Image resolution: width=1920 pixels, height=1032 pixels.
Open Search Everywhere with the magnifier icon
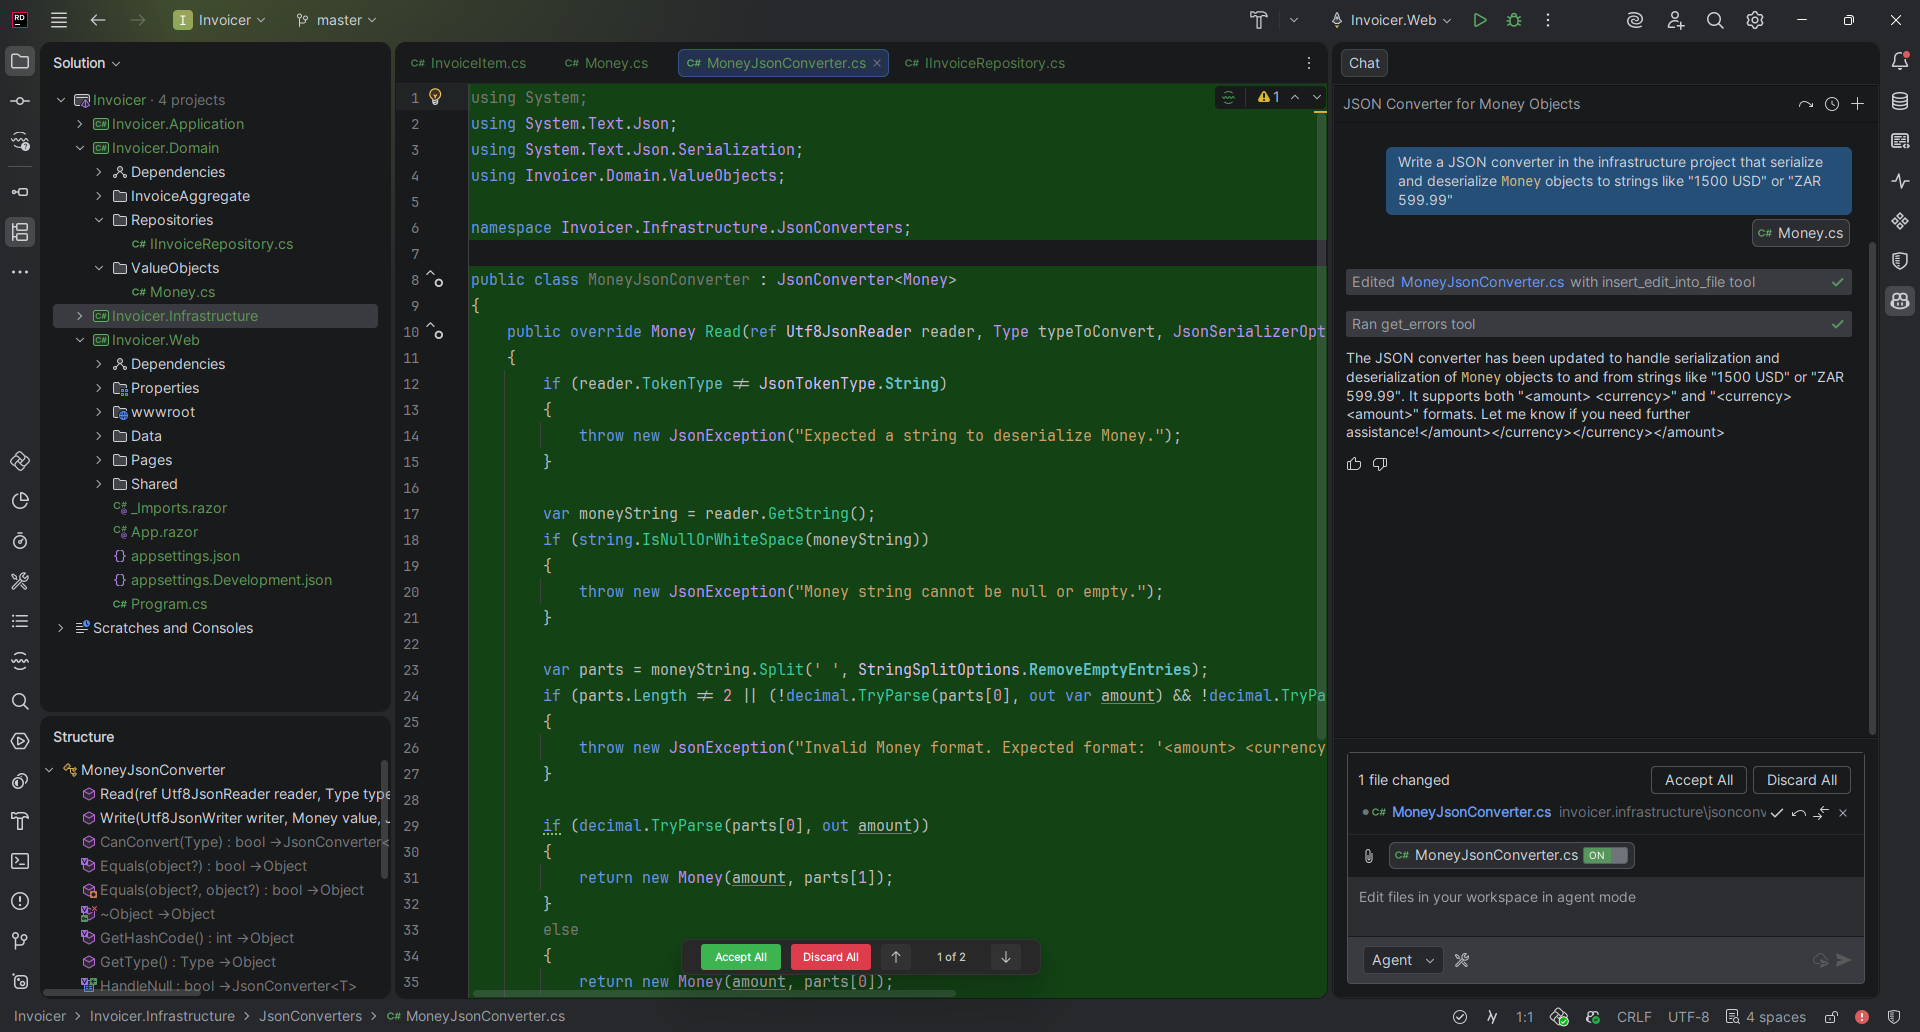tap(1714, 20)
